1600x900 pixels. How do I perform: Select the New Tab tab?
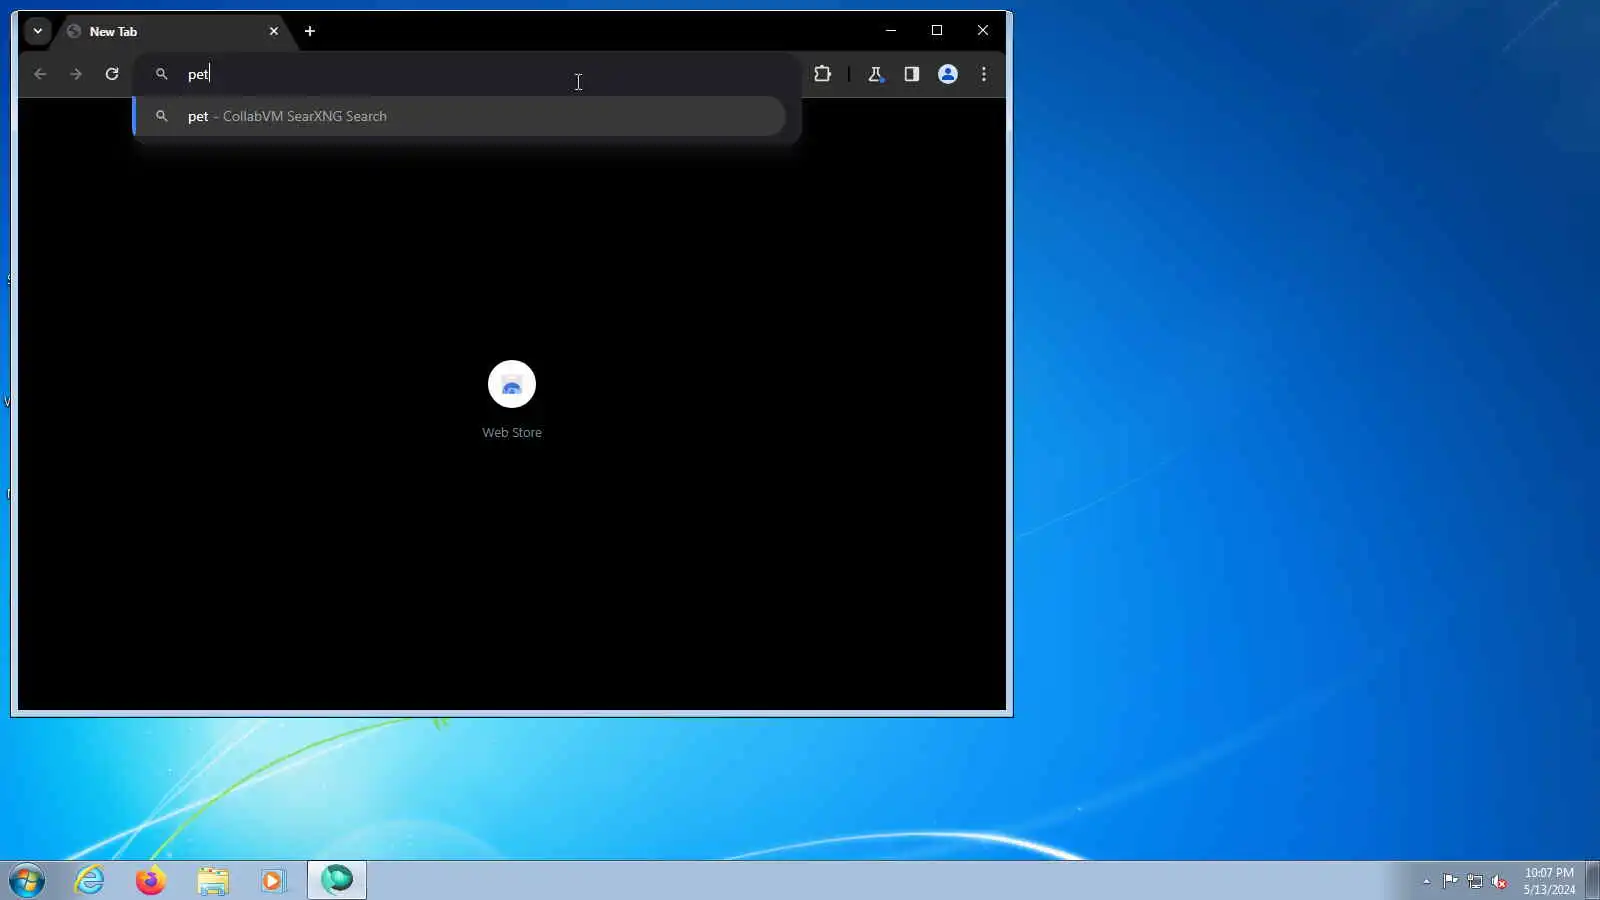(x=172, y=31)
